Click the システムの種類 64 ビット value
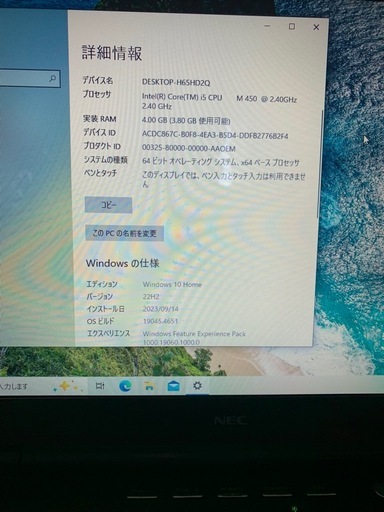Screen dimensions: 384x512 click(x=221, y=162)
